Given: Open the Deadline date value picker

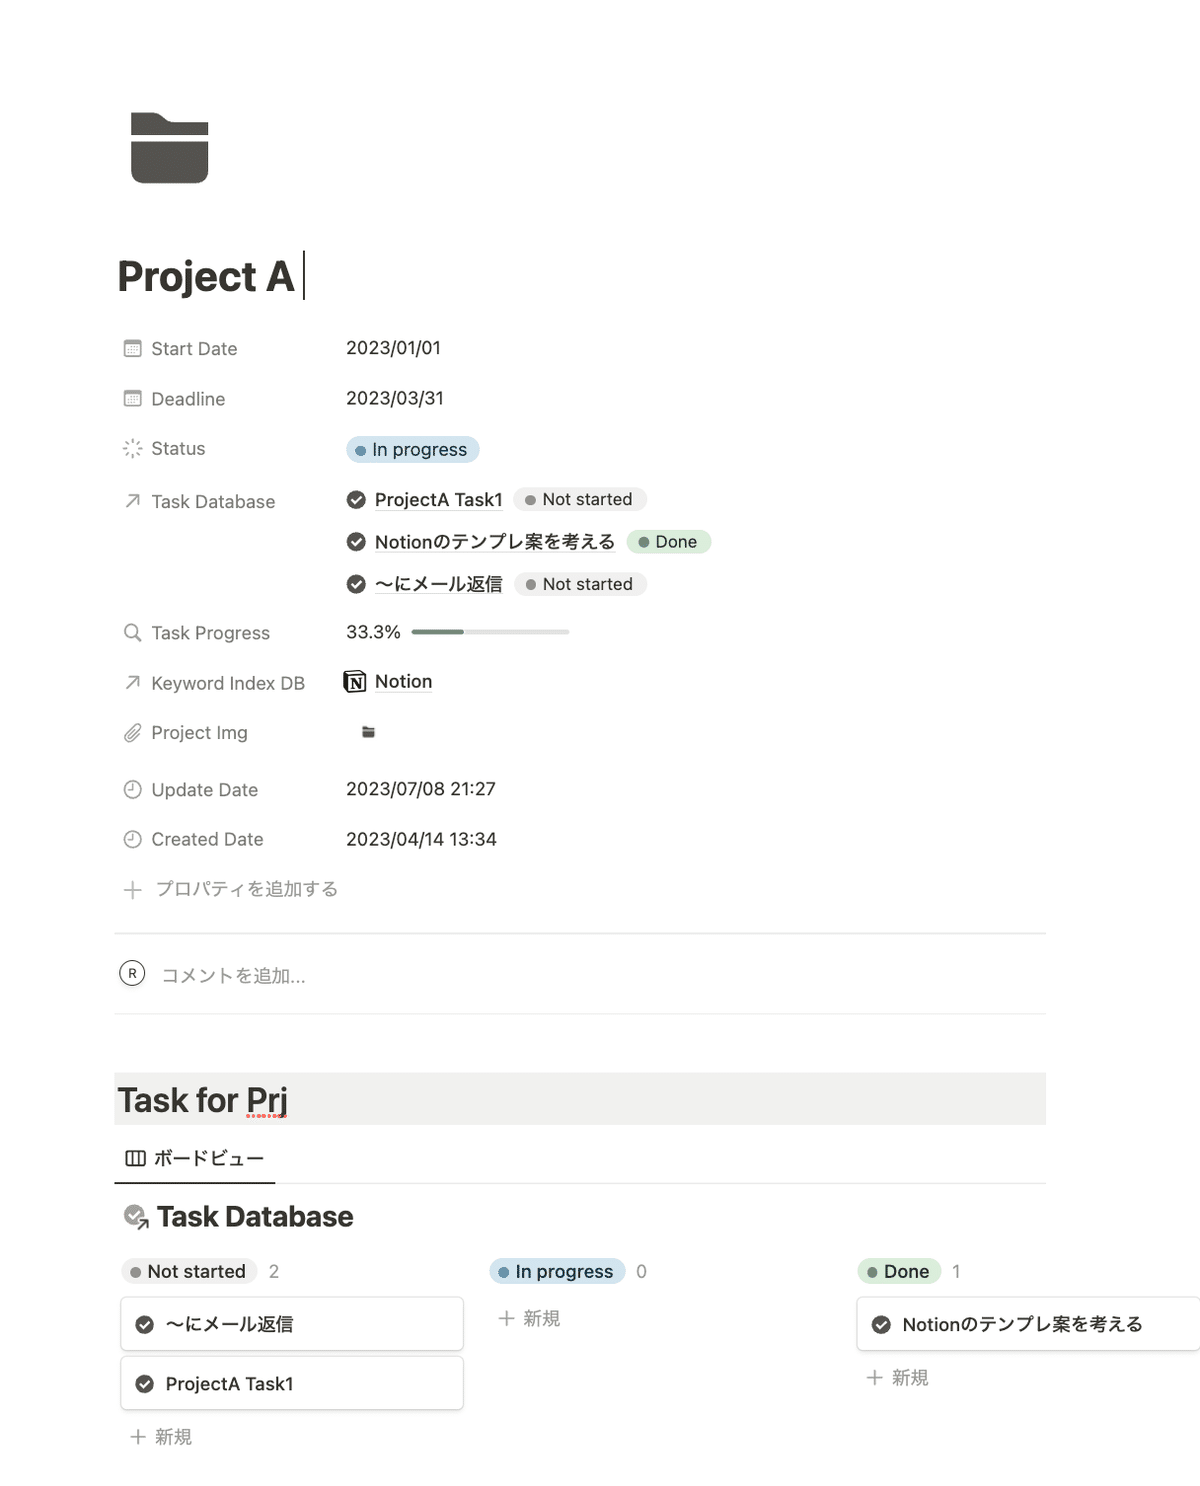Looking at the screenshot, I should (394, 398).
